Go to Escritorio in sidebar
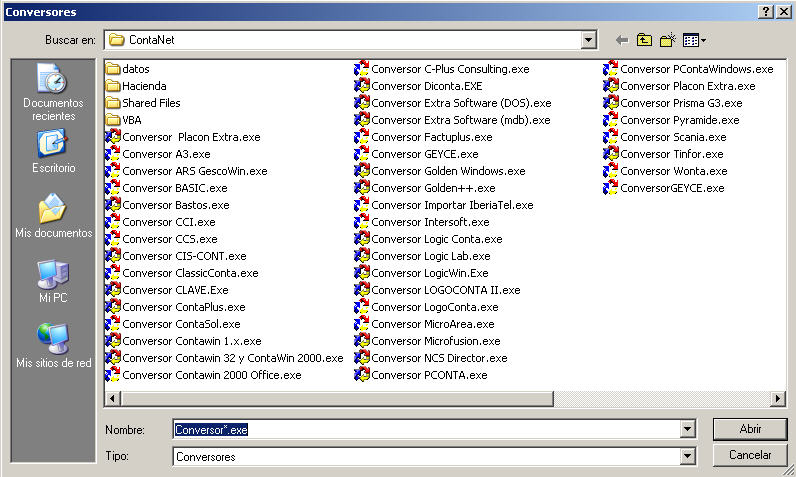This screenshot has height=477, width=796. pyautogui.click(x=53, y=151)
